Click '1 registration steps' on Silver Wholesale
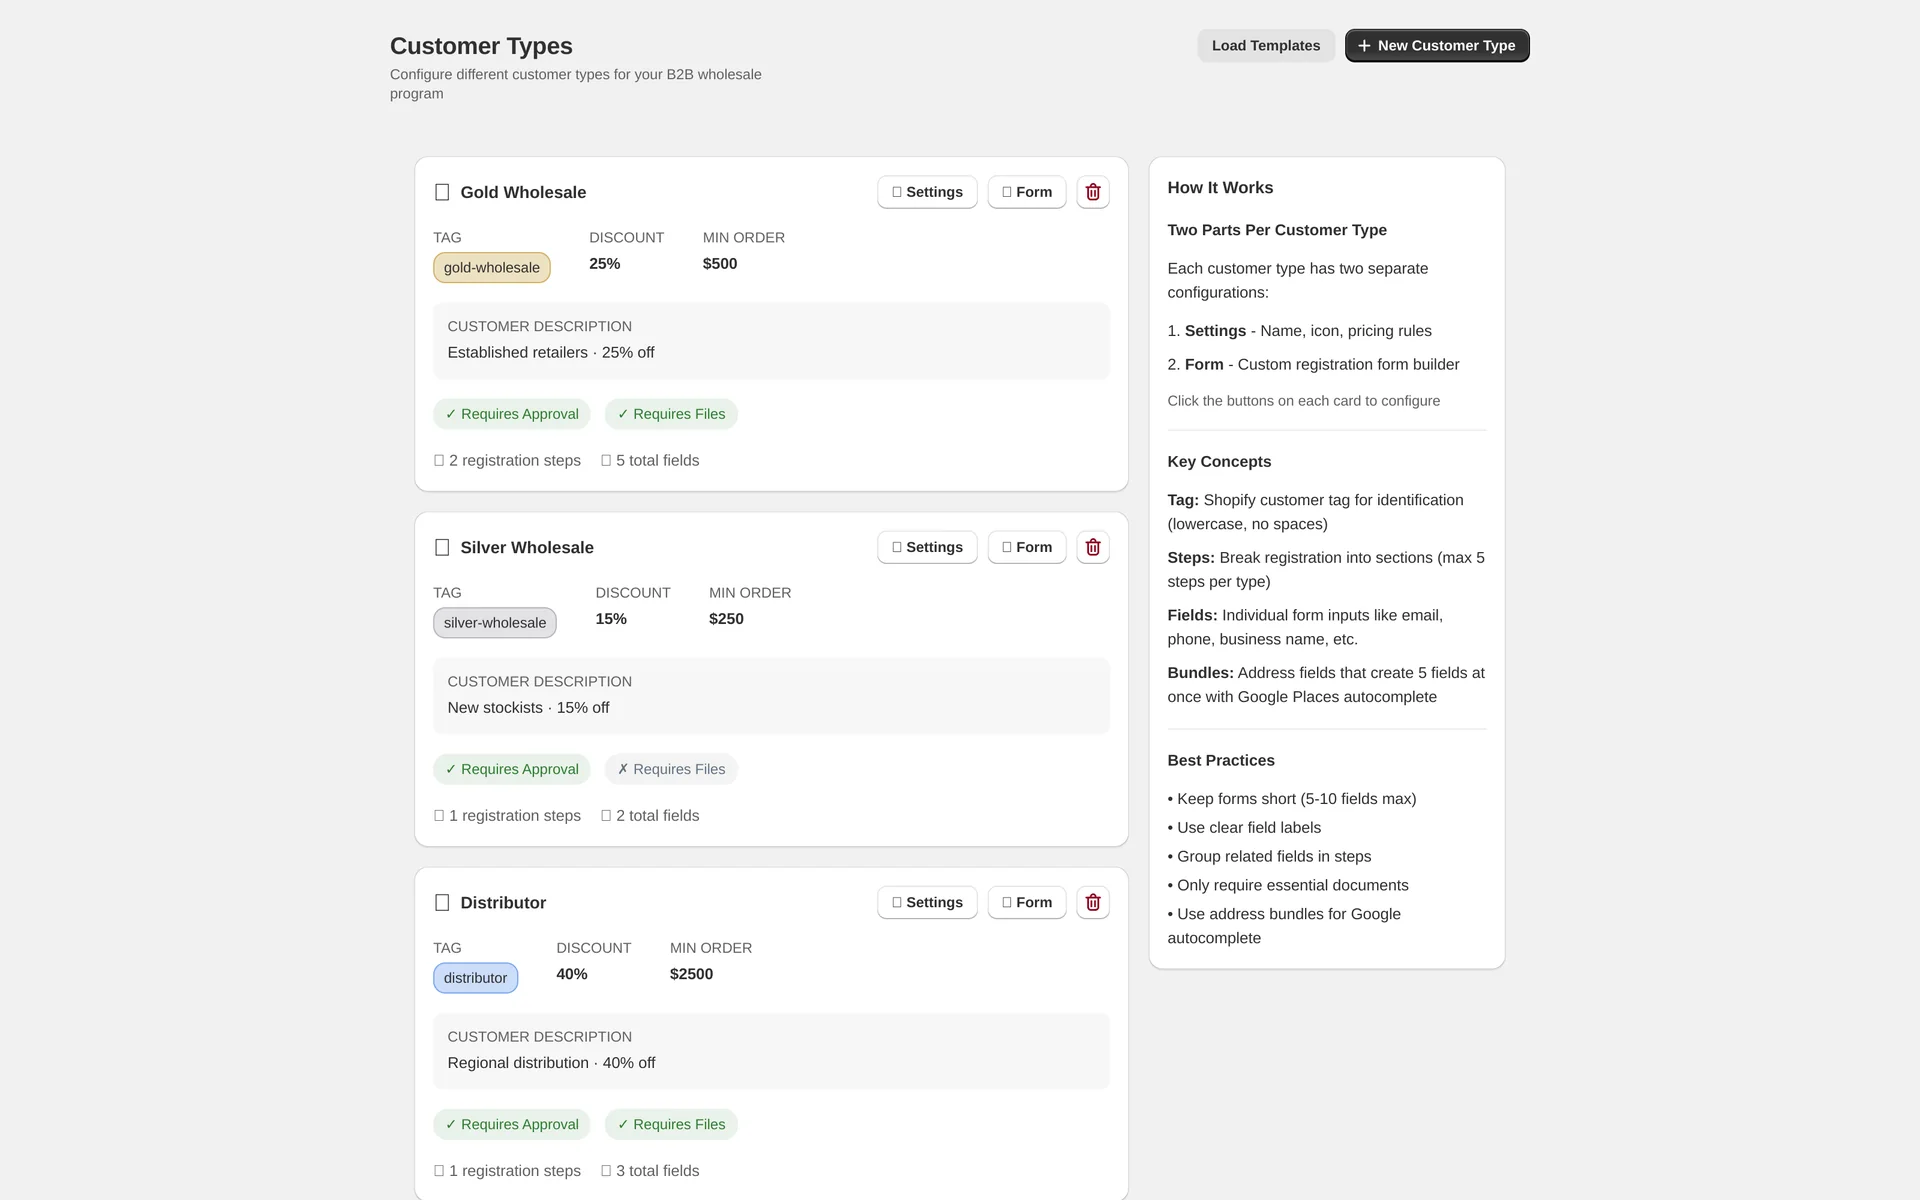This screenshot has height=1200, width=1920. coord(507,815)
